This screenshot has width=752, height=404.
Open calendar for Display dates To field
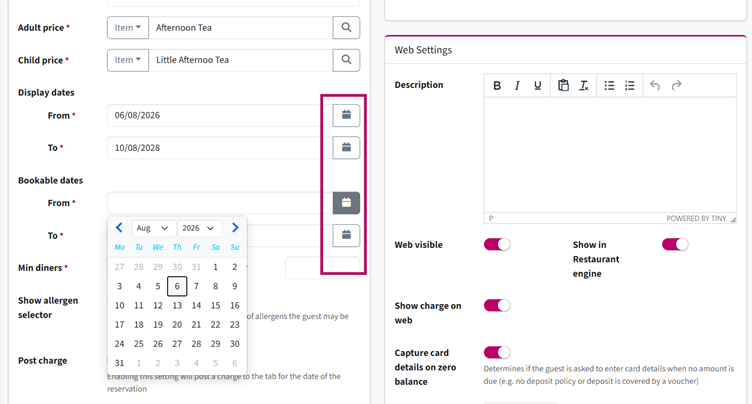point(346,147)
